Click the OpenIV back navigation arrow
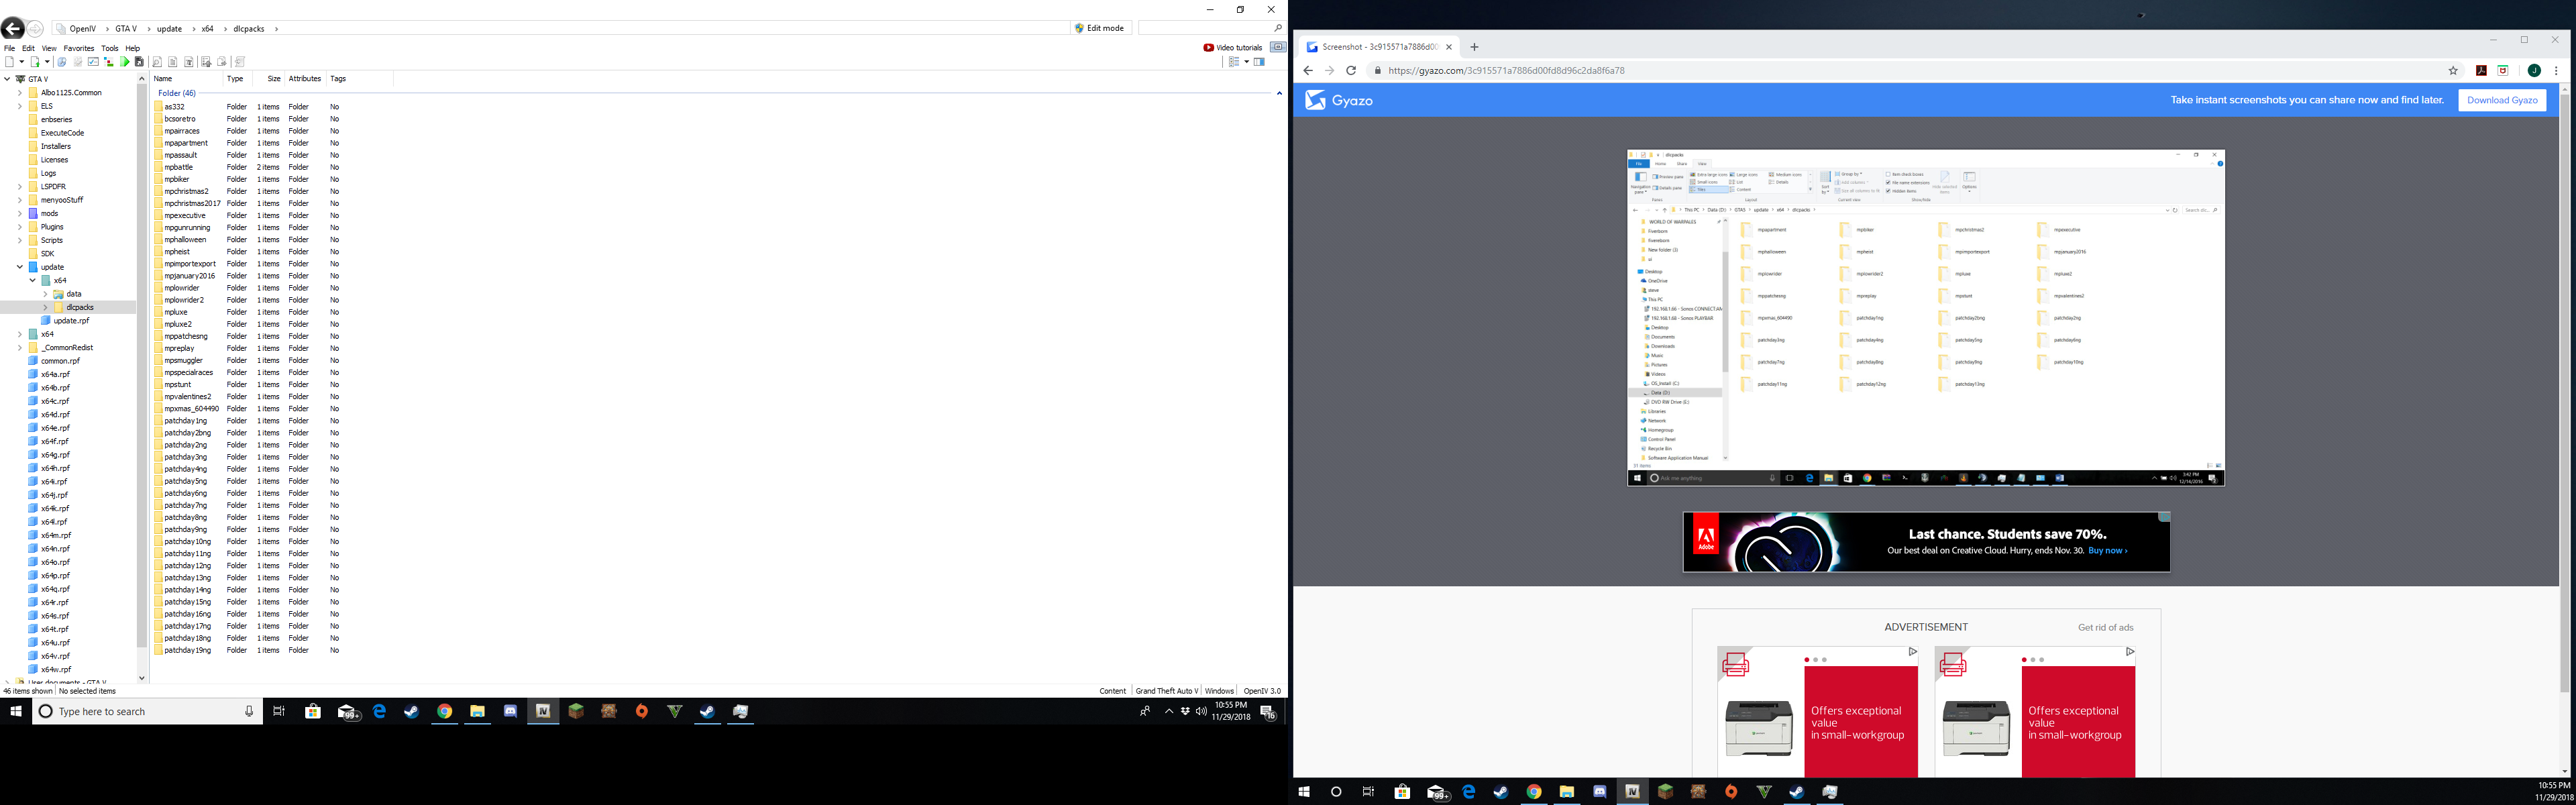 (x=12, y=29)
